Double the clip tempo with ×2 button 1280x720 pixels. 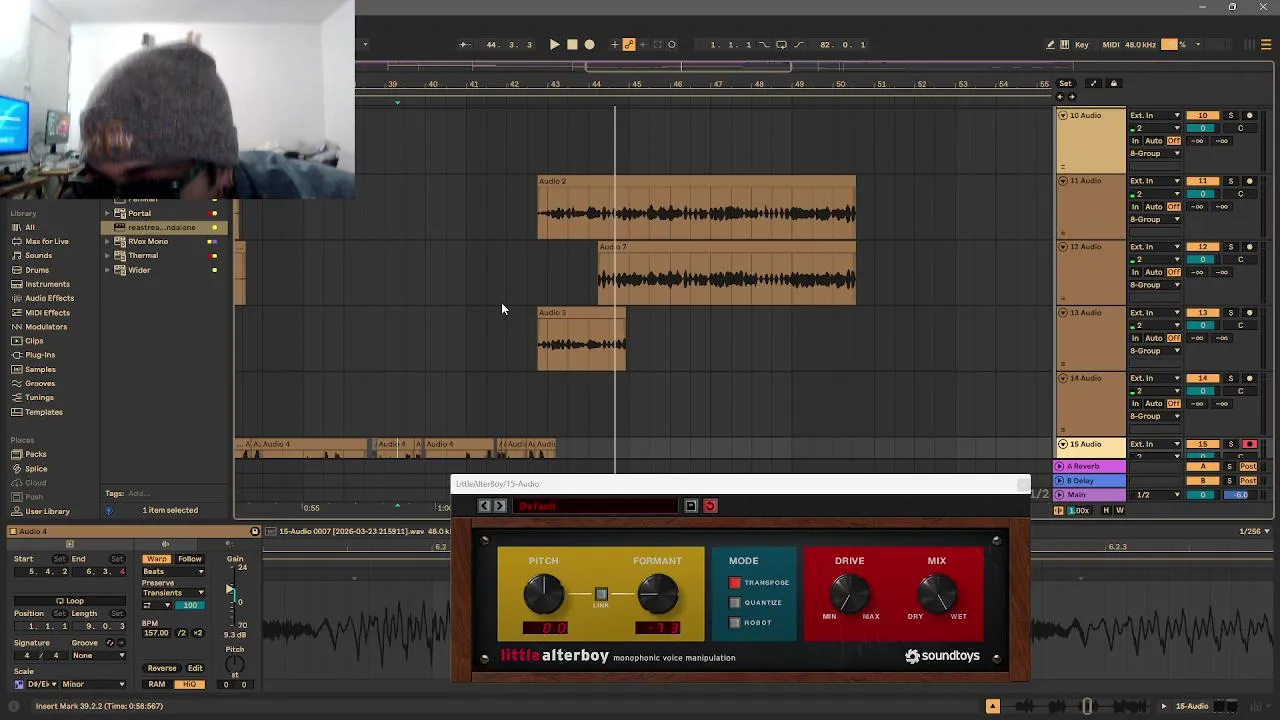tap(197, 633)
